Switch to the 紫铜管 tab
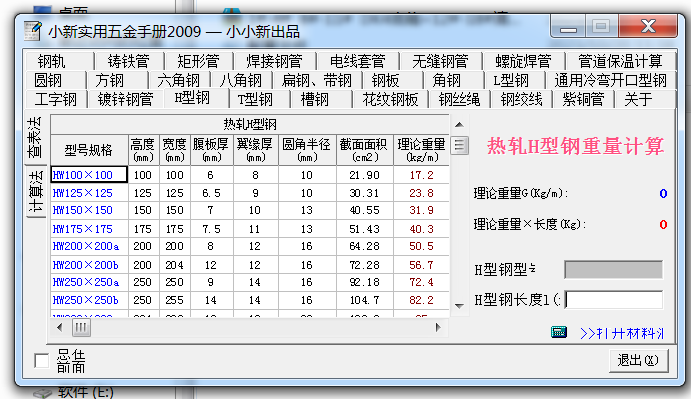691x399 pixels. pos(583,100)
